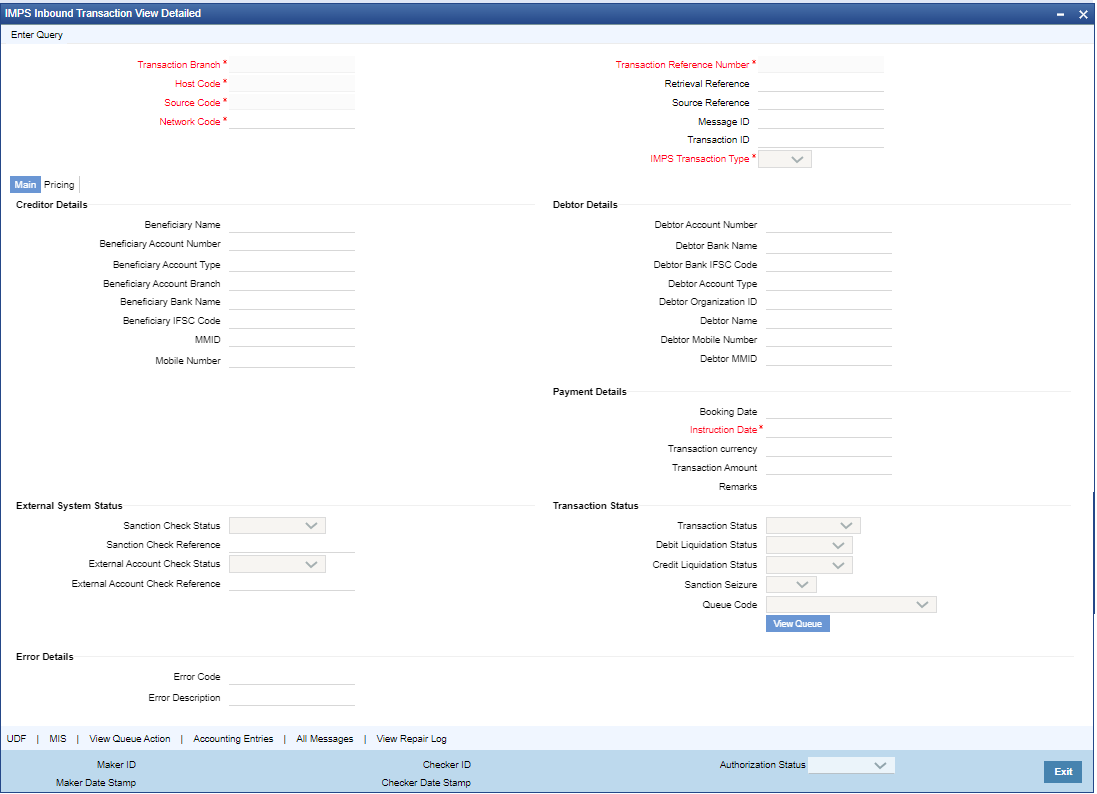Image resolution: width=1097 pixels, height=794 pixels.
Task: Click the Beneficiary IFSC Code field
Action: (292, 320)
